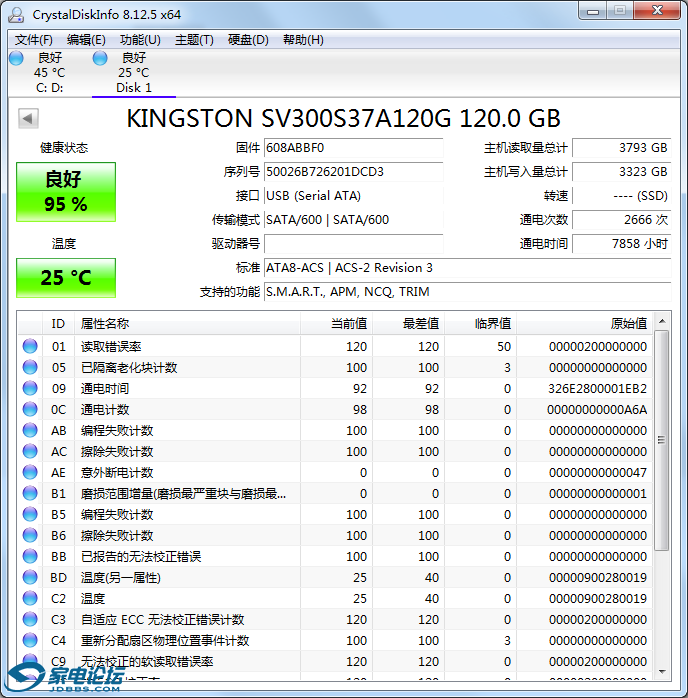The width and height of the screenshot is (688, 698).
Task: Click the power-on count 2666 次
Action: [622, 220]
